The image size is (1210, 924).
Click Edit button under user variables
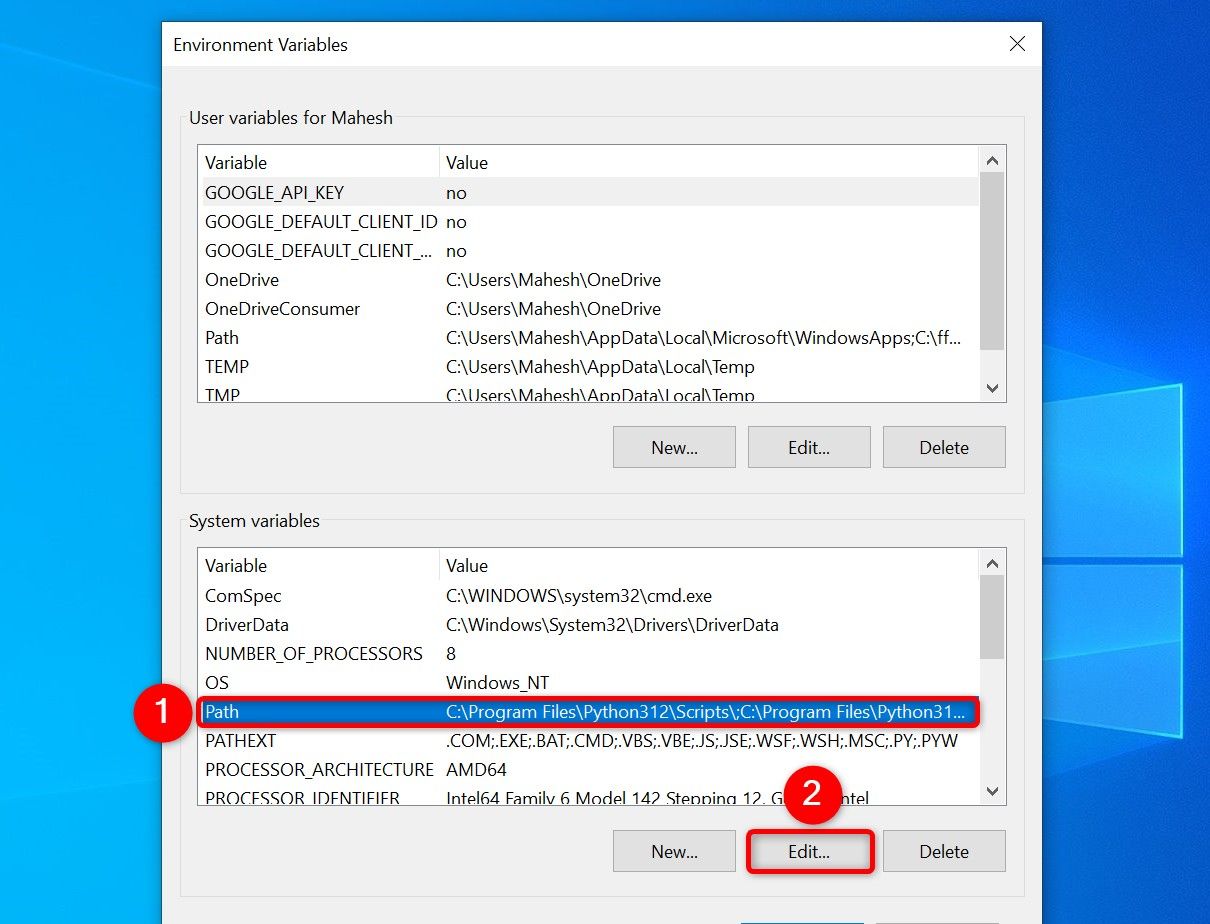[x=809, y=447]
